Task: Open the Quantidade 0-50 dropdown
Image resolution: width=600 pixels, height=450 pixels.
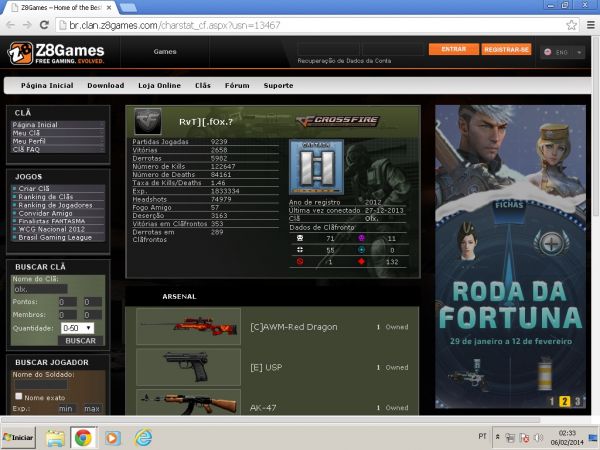Action: point(77,328)
